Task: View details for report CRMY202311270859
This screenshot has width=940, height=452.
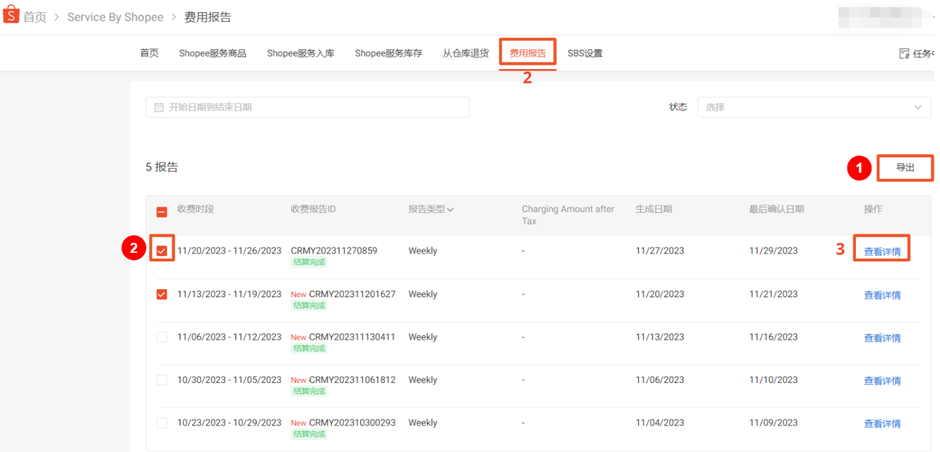Action: (882, 252)
